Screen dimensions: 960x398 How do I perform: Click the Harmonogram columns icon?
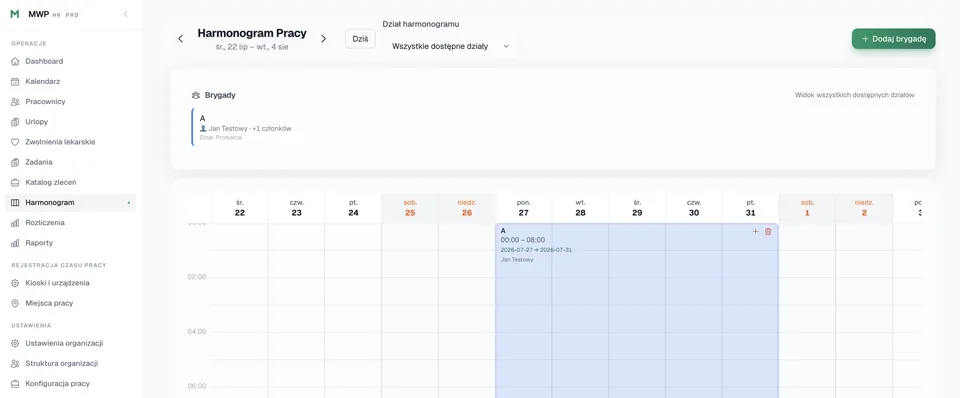pyautogui.click(x=15, y=203)
